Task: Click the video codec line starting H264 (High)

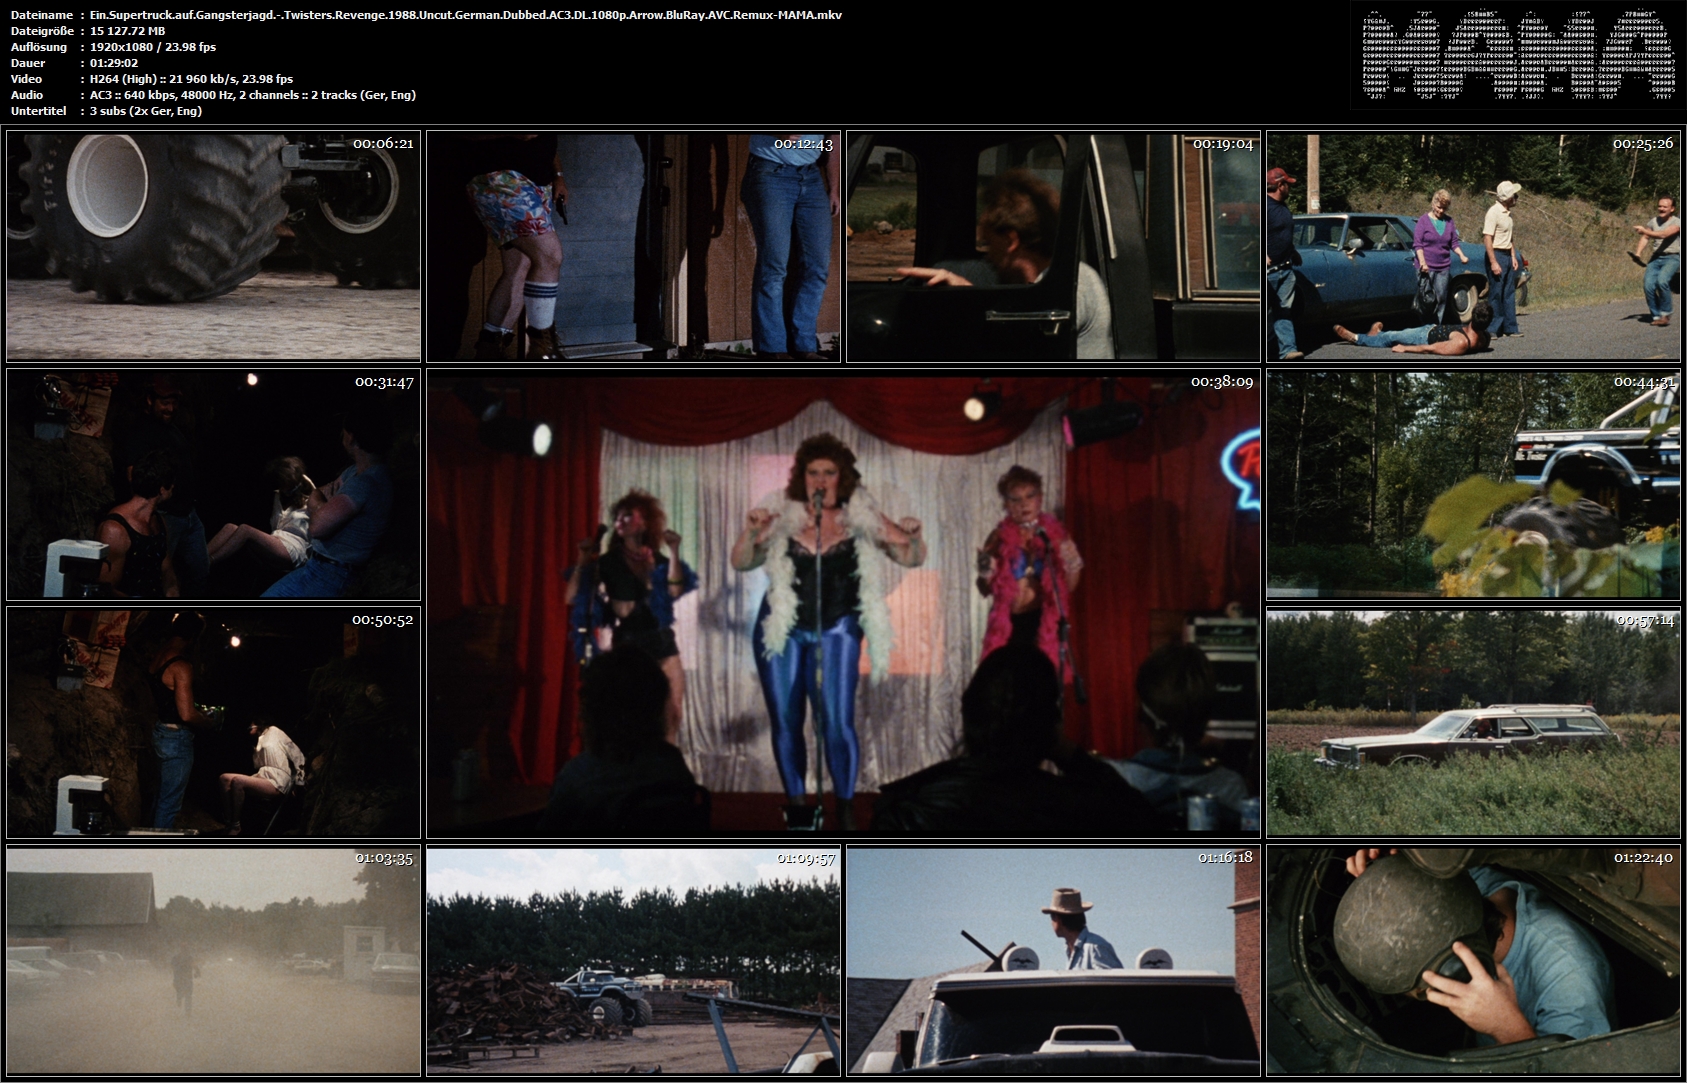Action: (192, 79)
